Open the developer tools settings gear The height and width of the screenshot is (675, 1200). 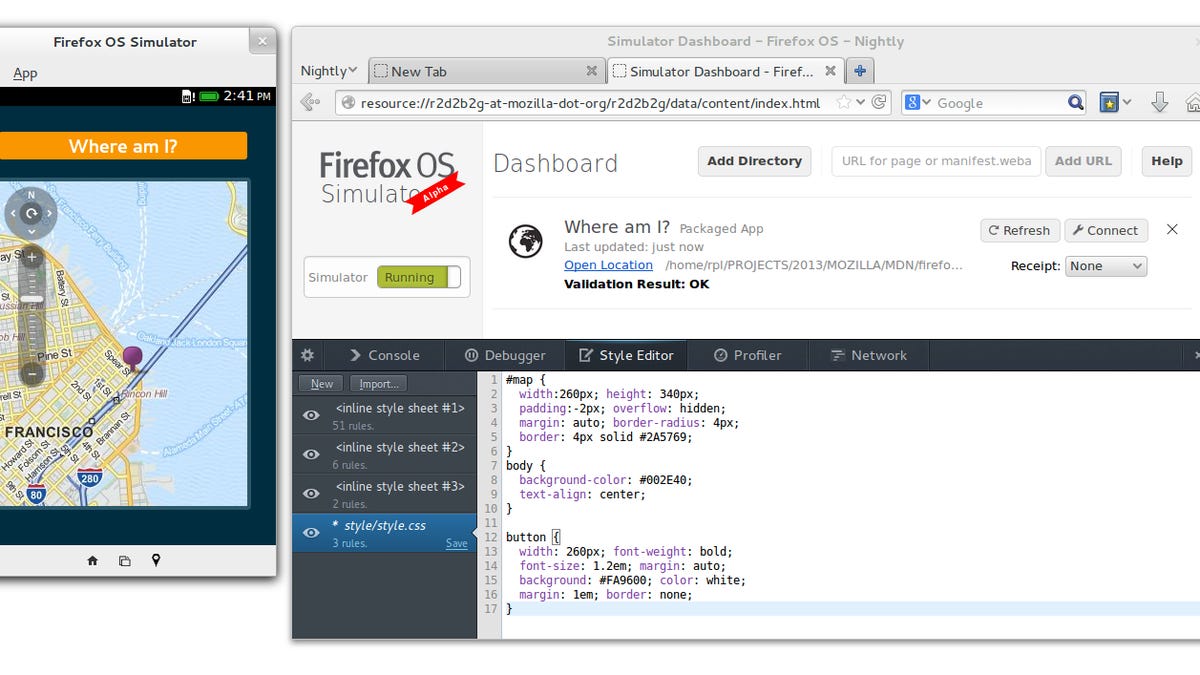click(307, 355)
